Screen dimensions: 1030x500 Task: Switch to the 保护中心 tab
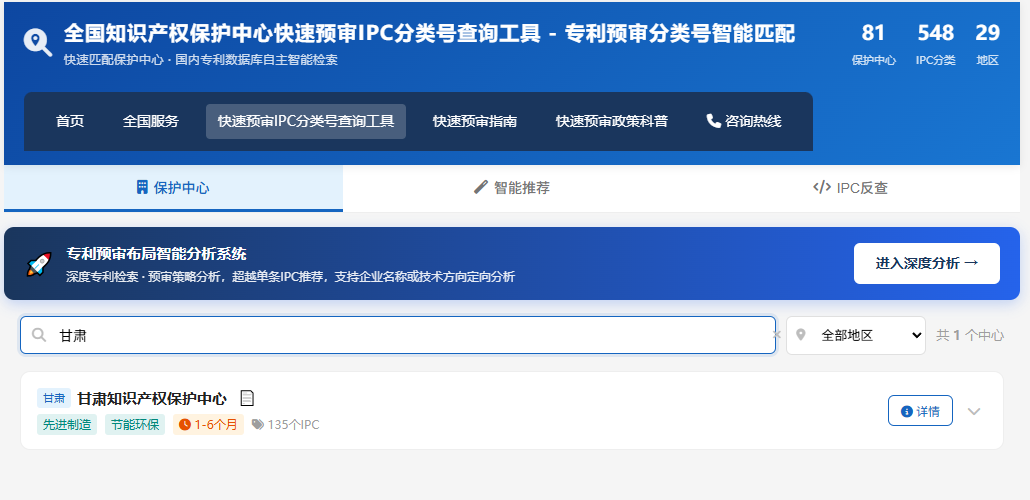pyautogui.click(x=173, y=188)
